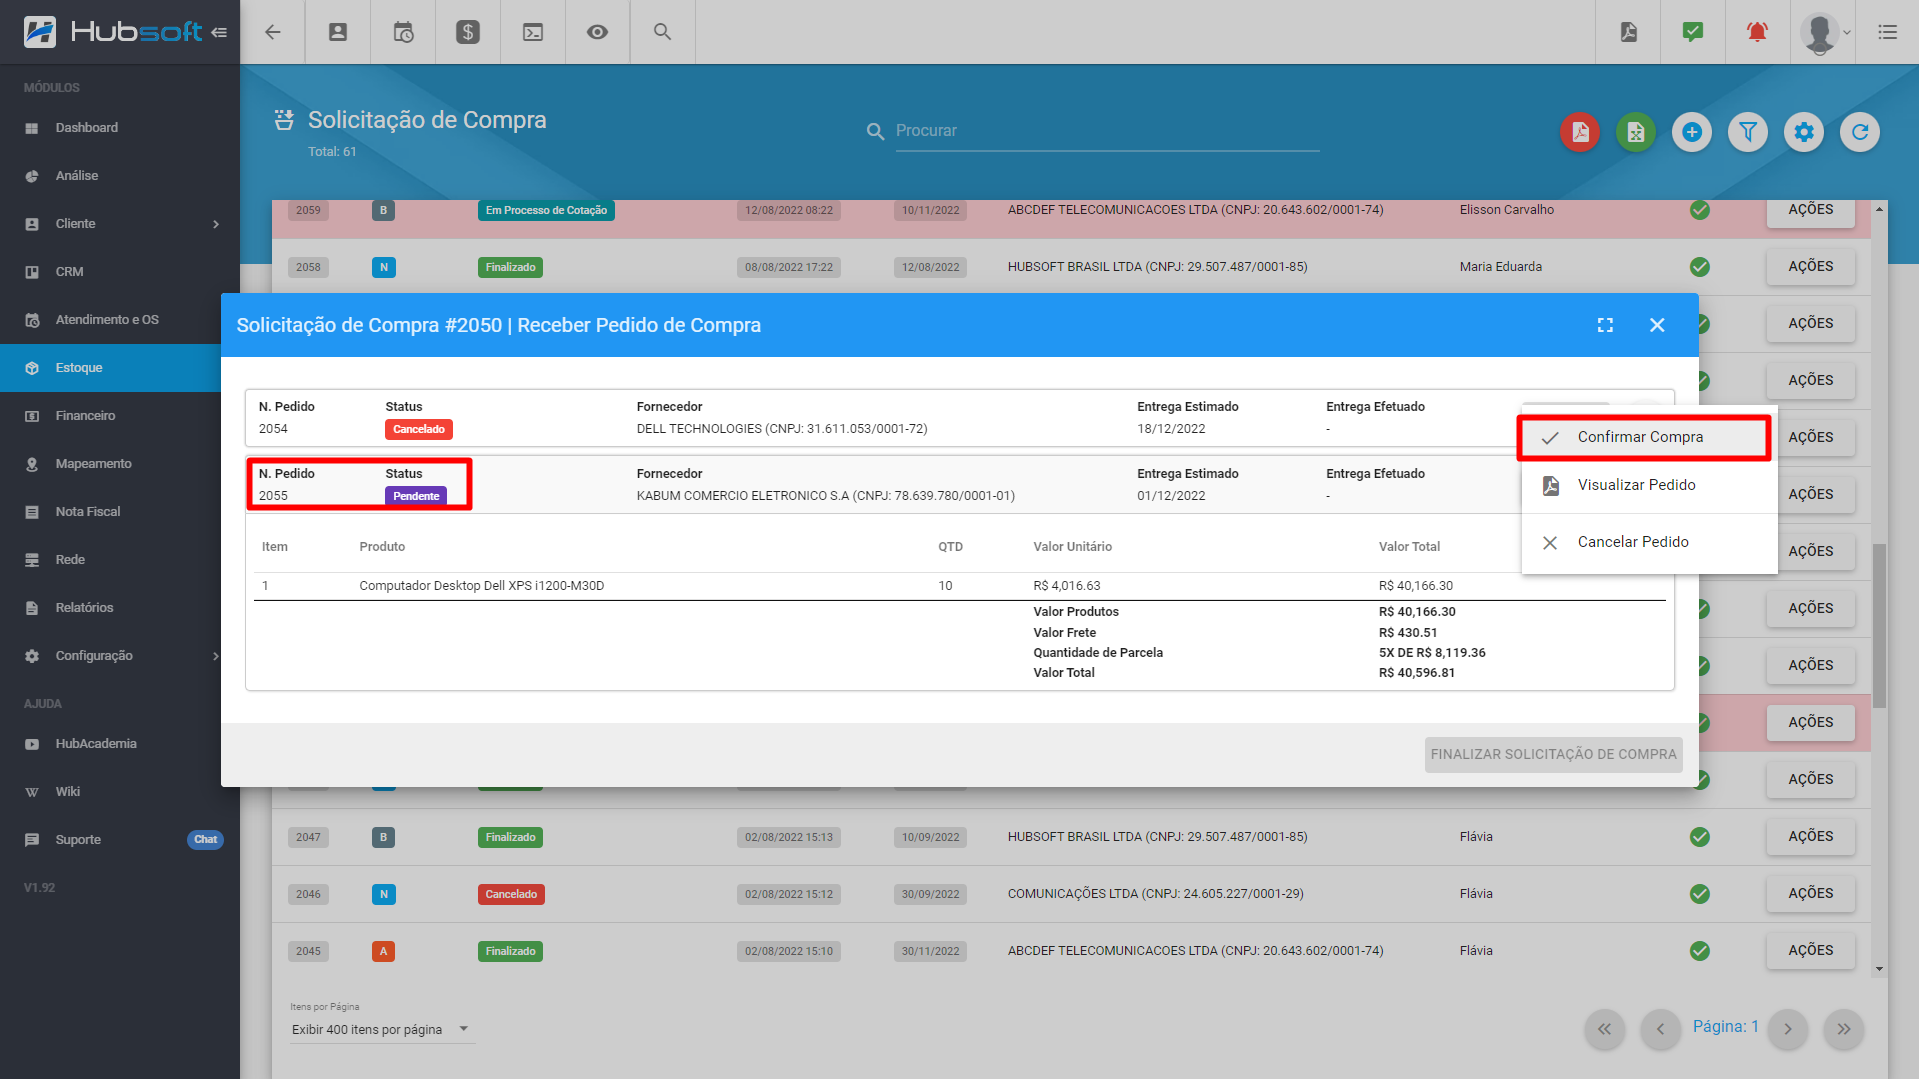Click the Pendente status badge on order 2055

pos(416,496)
